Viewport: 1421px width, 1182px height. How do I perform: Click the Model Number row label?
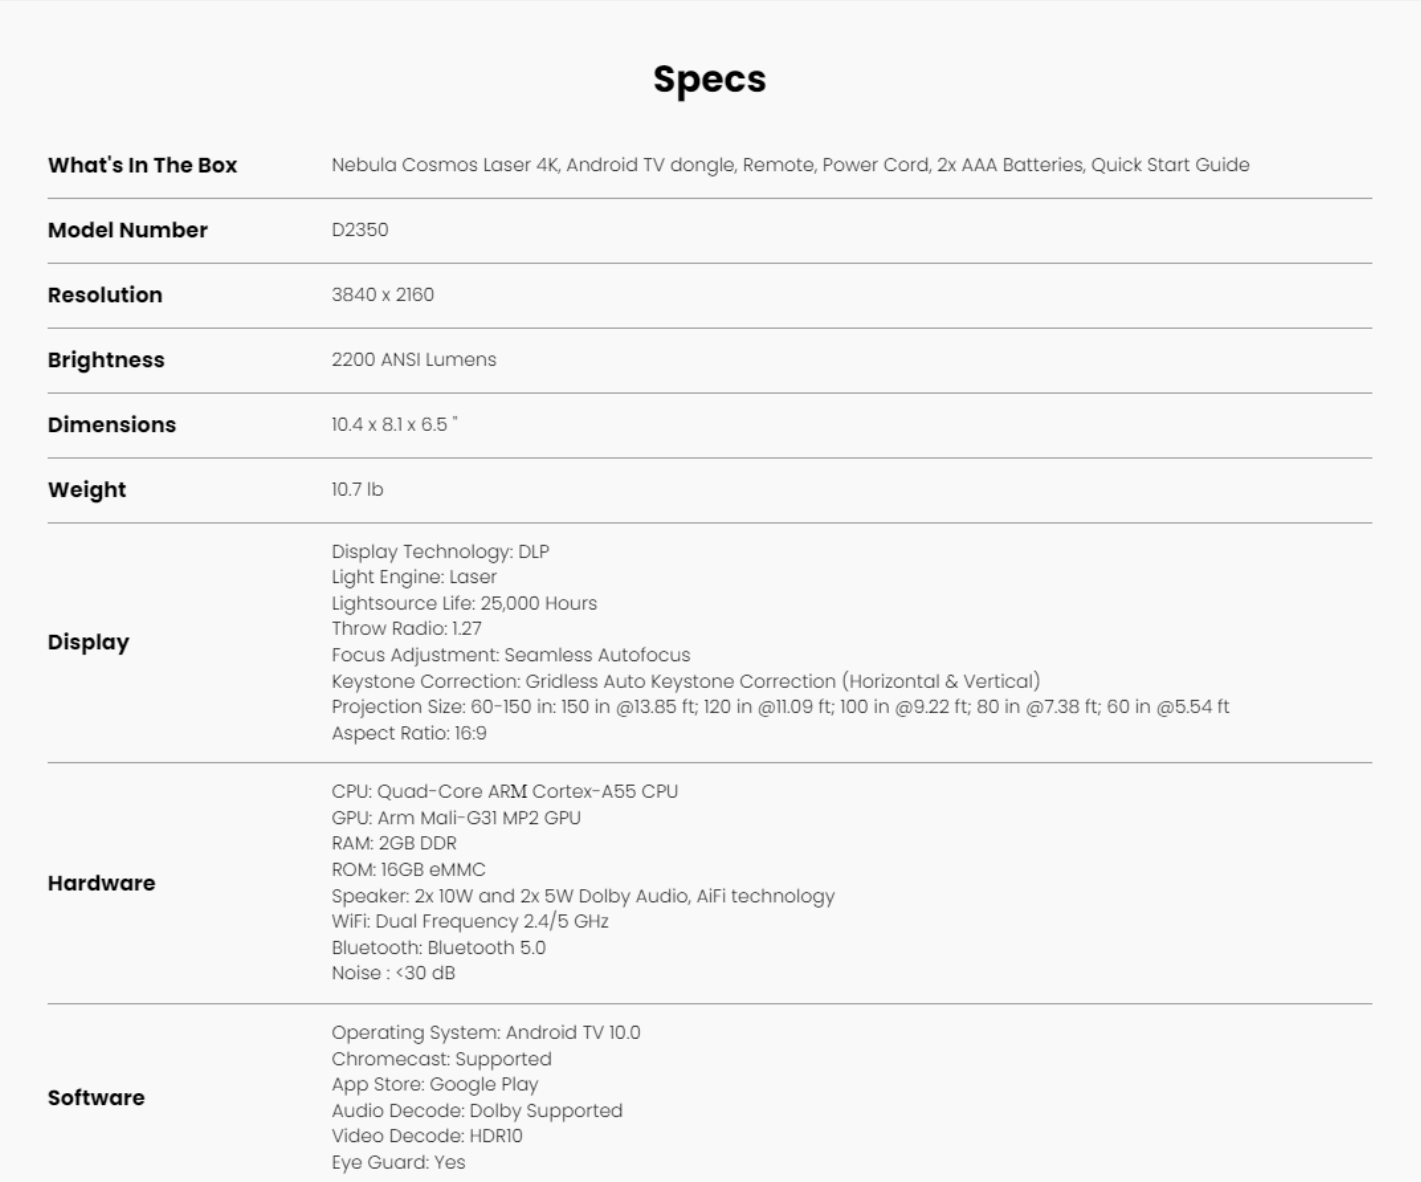click(127, 230)
